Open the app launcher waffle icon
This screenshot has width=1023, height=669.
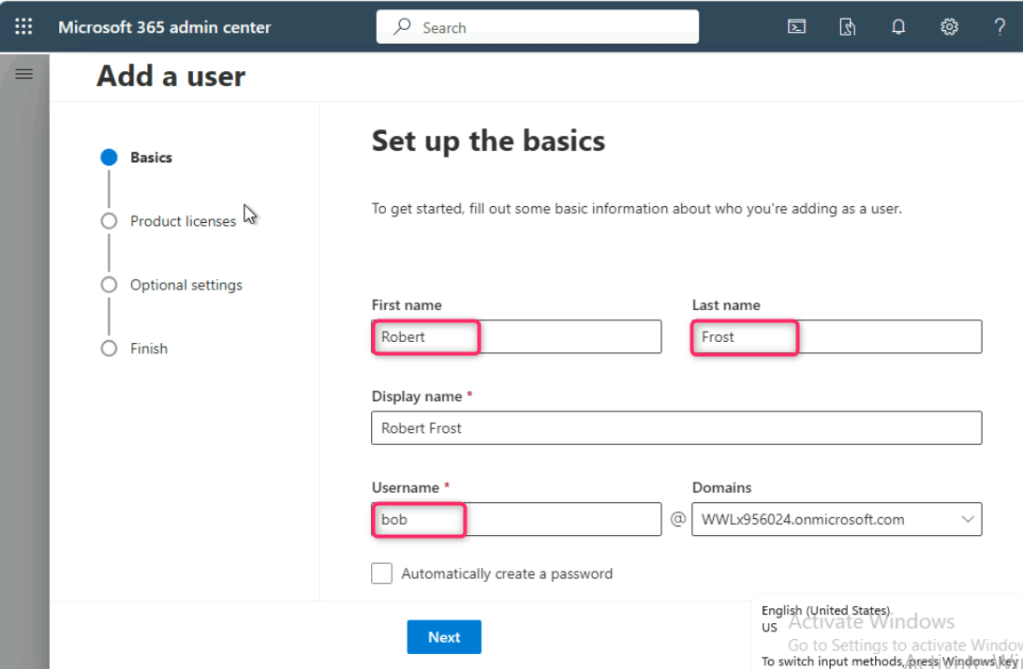[23, 27]
